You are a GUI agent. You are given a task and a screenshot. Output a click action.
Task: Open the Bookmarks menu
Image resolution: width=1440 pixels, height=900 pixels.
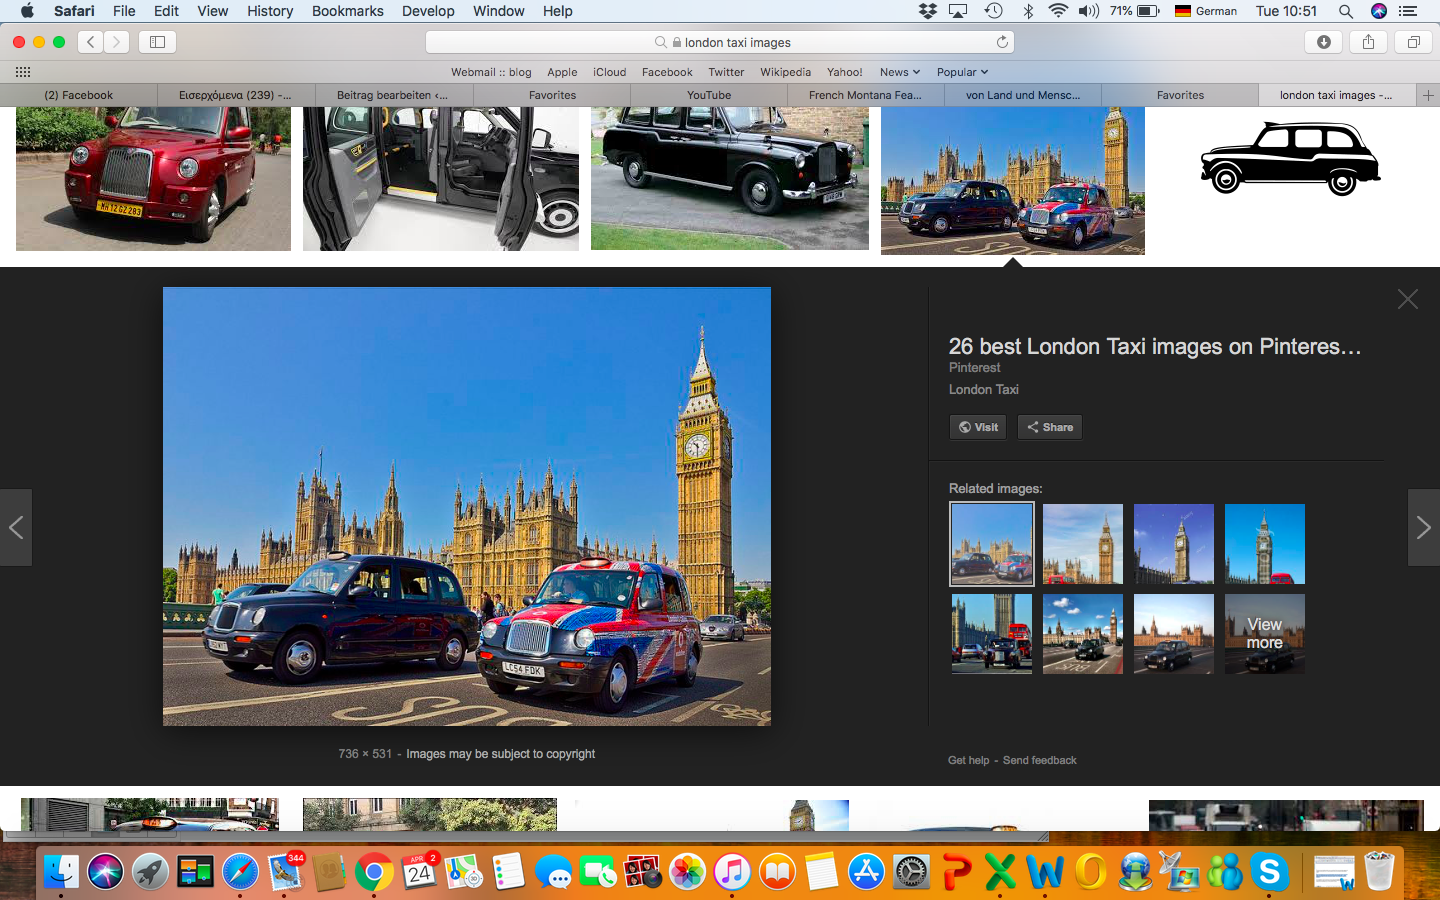point(347,11)
